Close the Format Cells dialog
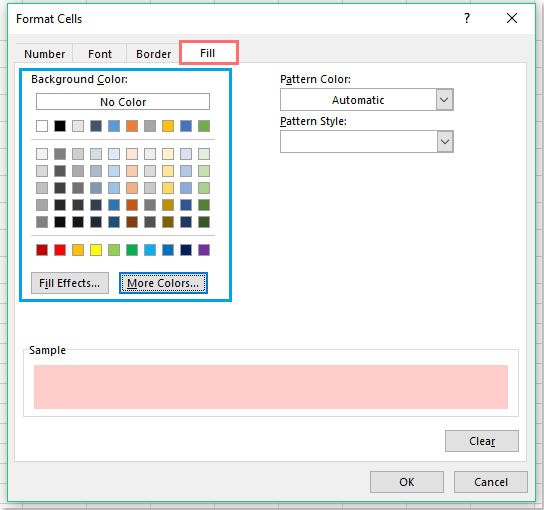Viewport: 544px width, 510px height. click(512, 18)
